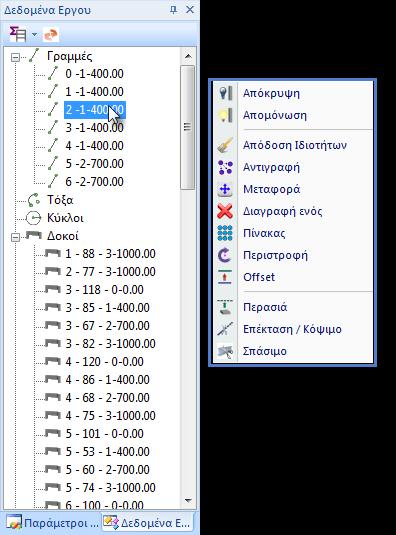Viewport: 396px width, 535px height.
Task: Select beam 4 - 120 - 0-0.00
Action: [104, 362]
